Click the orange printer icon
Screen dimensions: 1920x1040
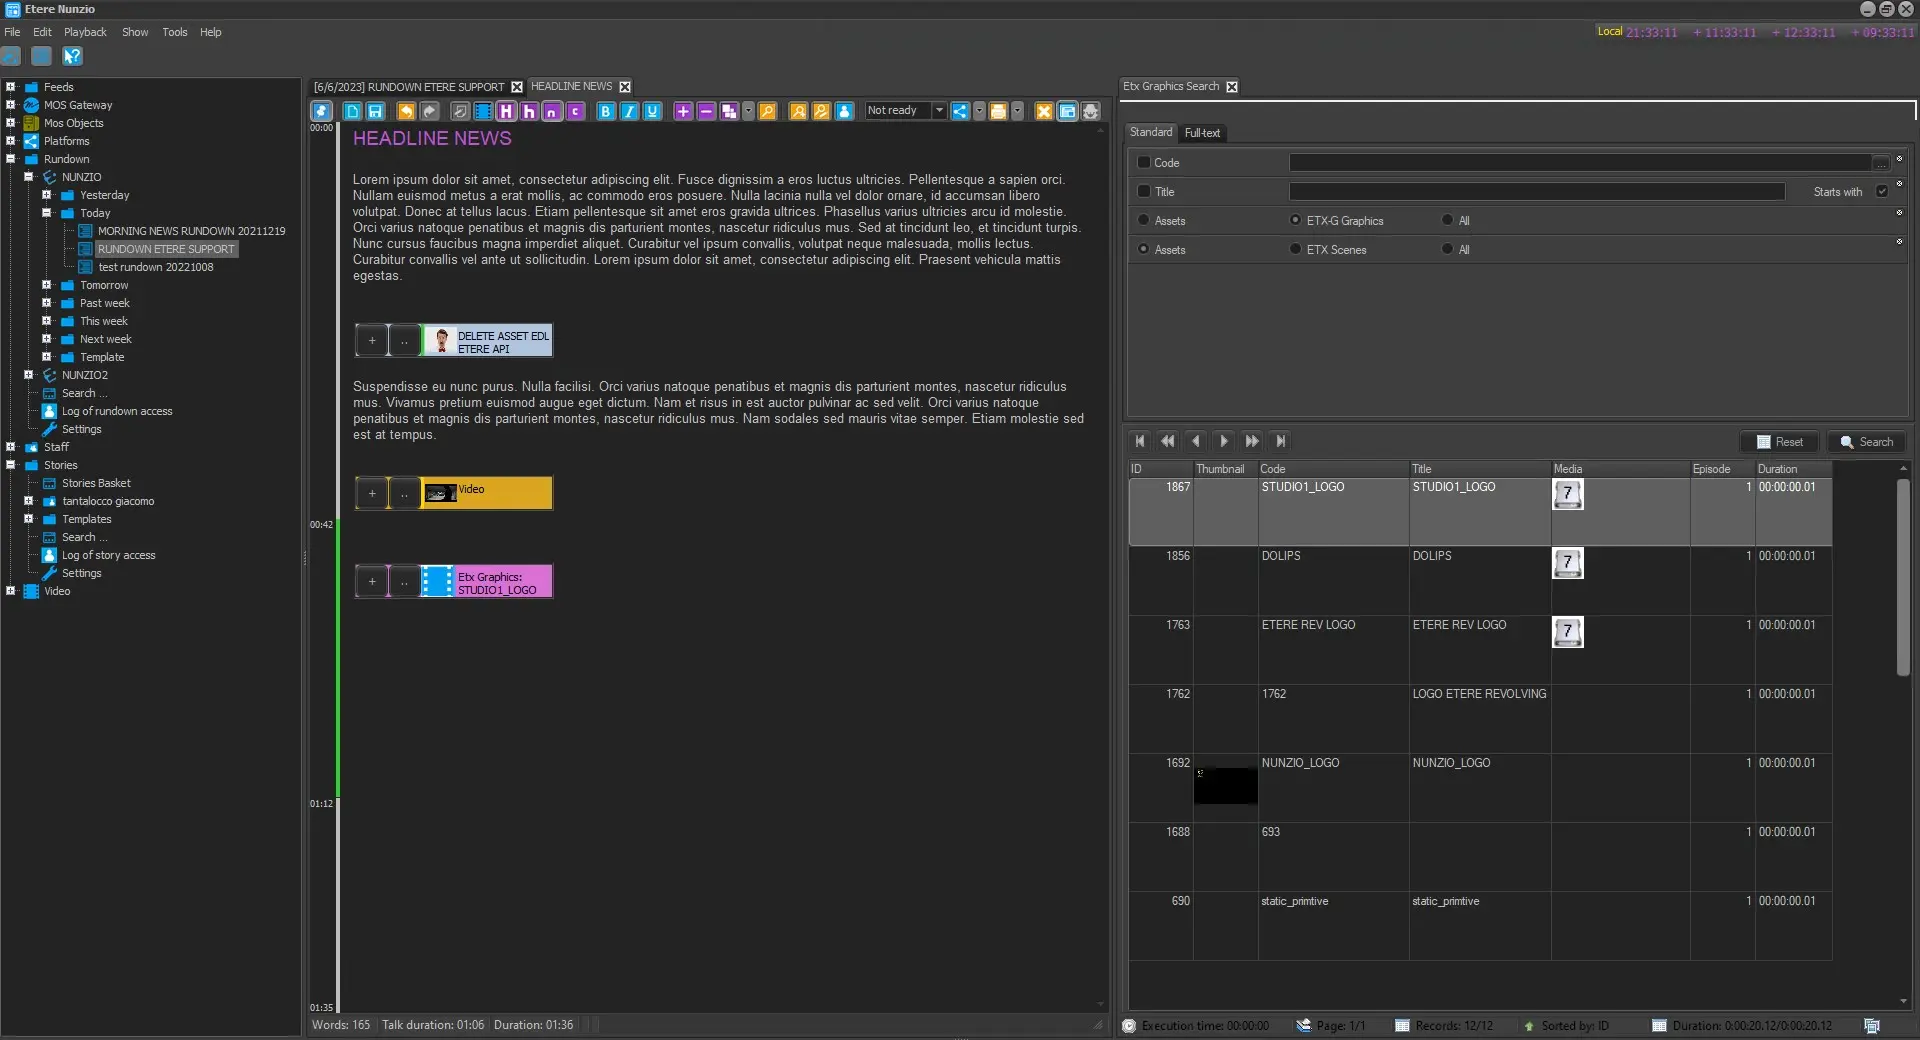point(998,111)
